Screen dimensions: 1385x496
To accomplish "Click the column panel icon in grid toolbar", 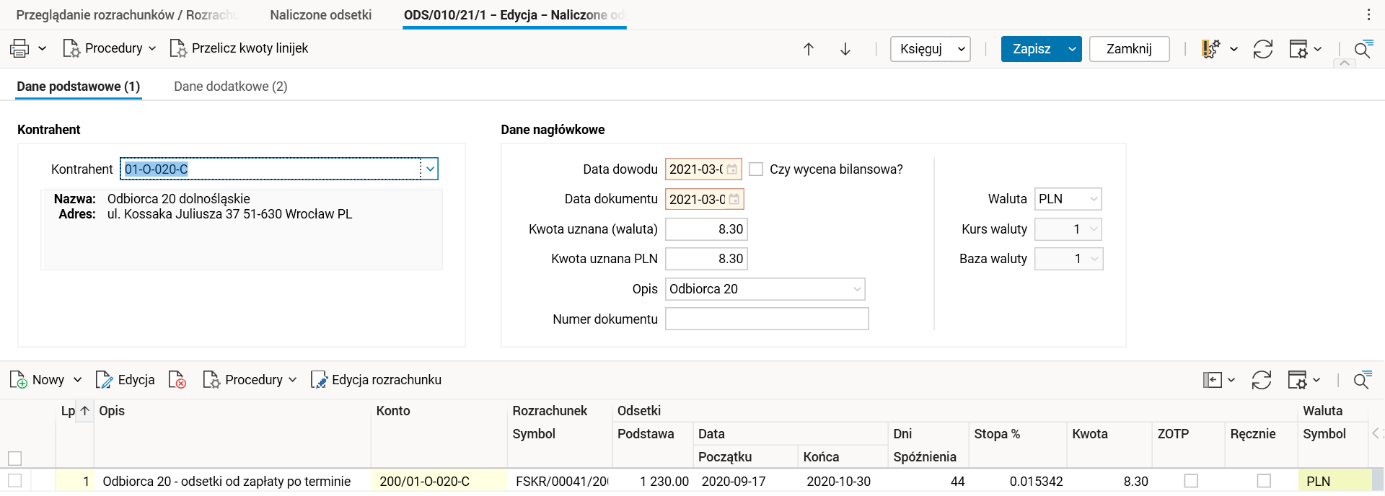I will pos(1213,380).
